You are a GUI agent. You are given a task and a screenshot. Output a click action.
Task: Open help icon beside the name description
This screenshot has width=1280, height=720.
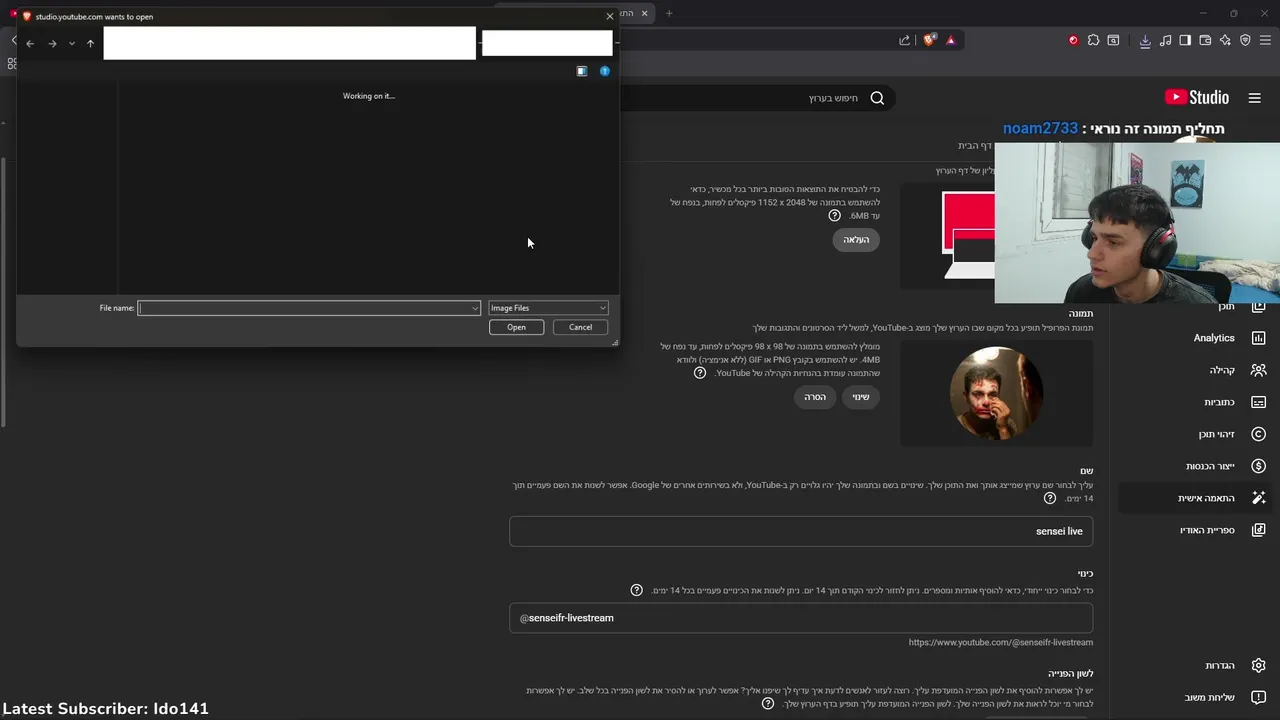click(x=1049, y=498)
